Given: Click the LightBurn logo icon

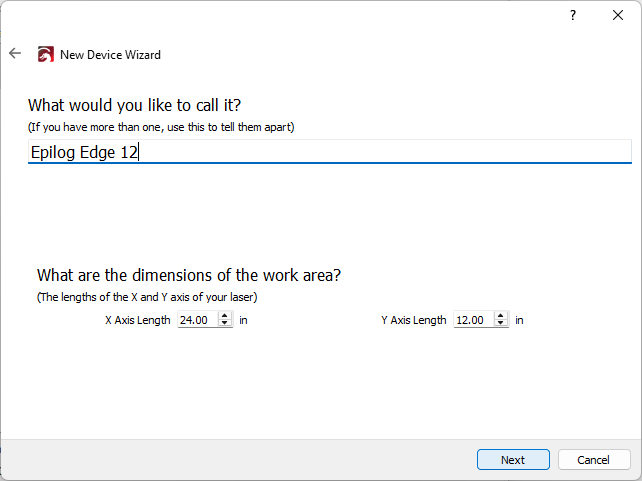Looking at the screenshot, I should click(45, 55).
